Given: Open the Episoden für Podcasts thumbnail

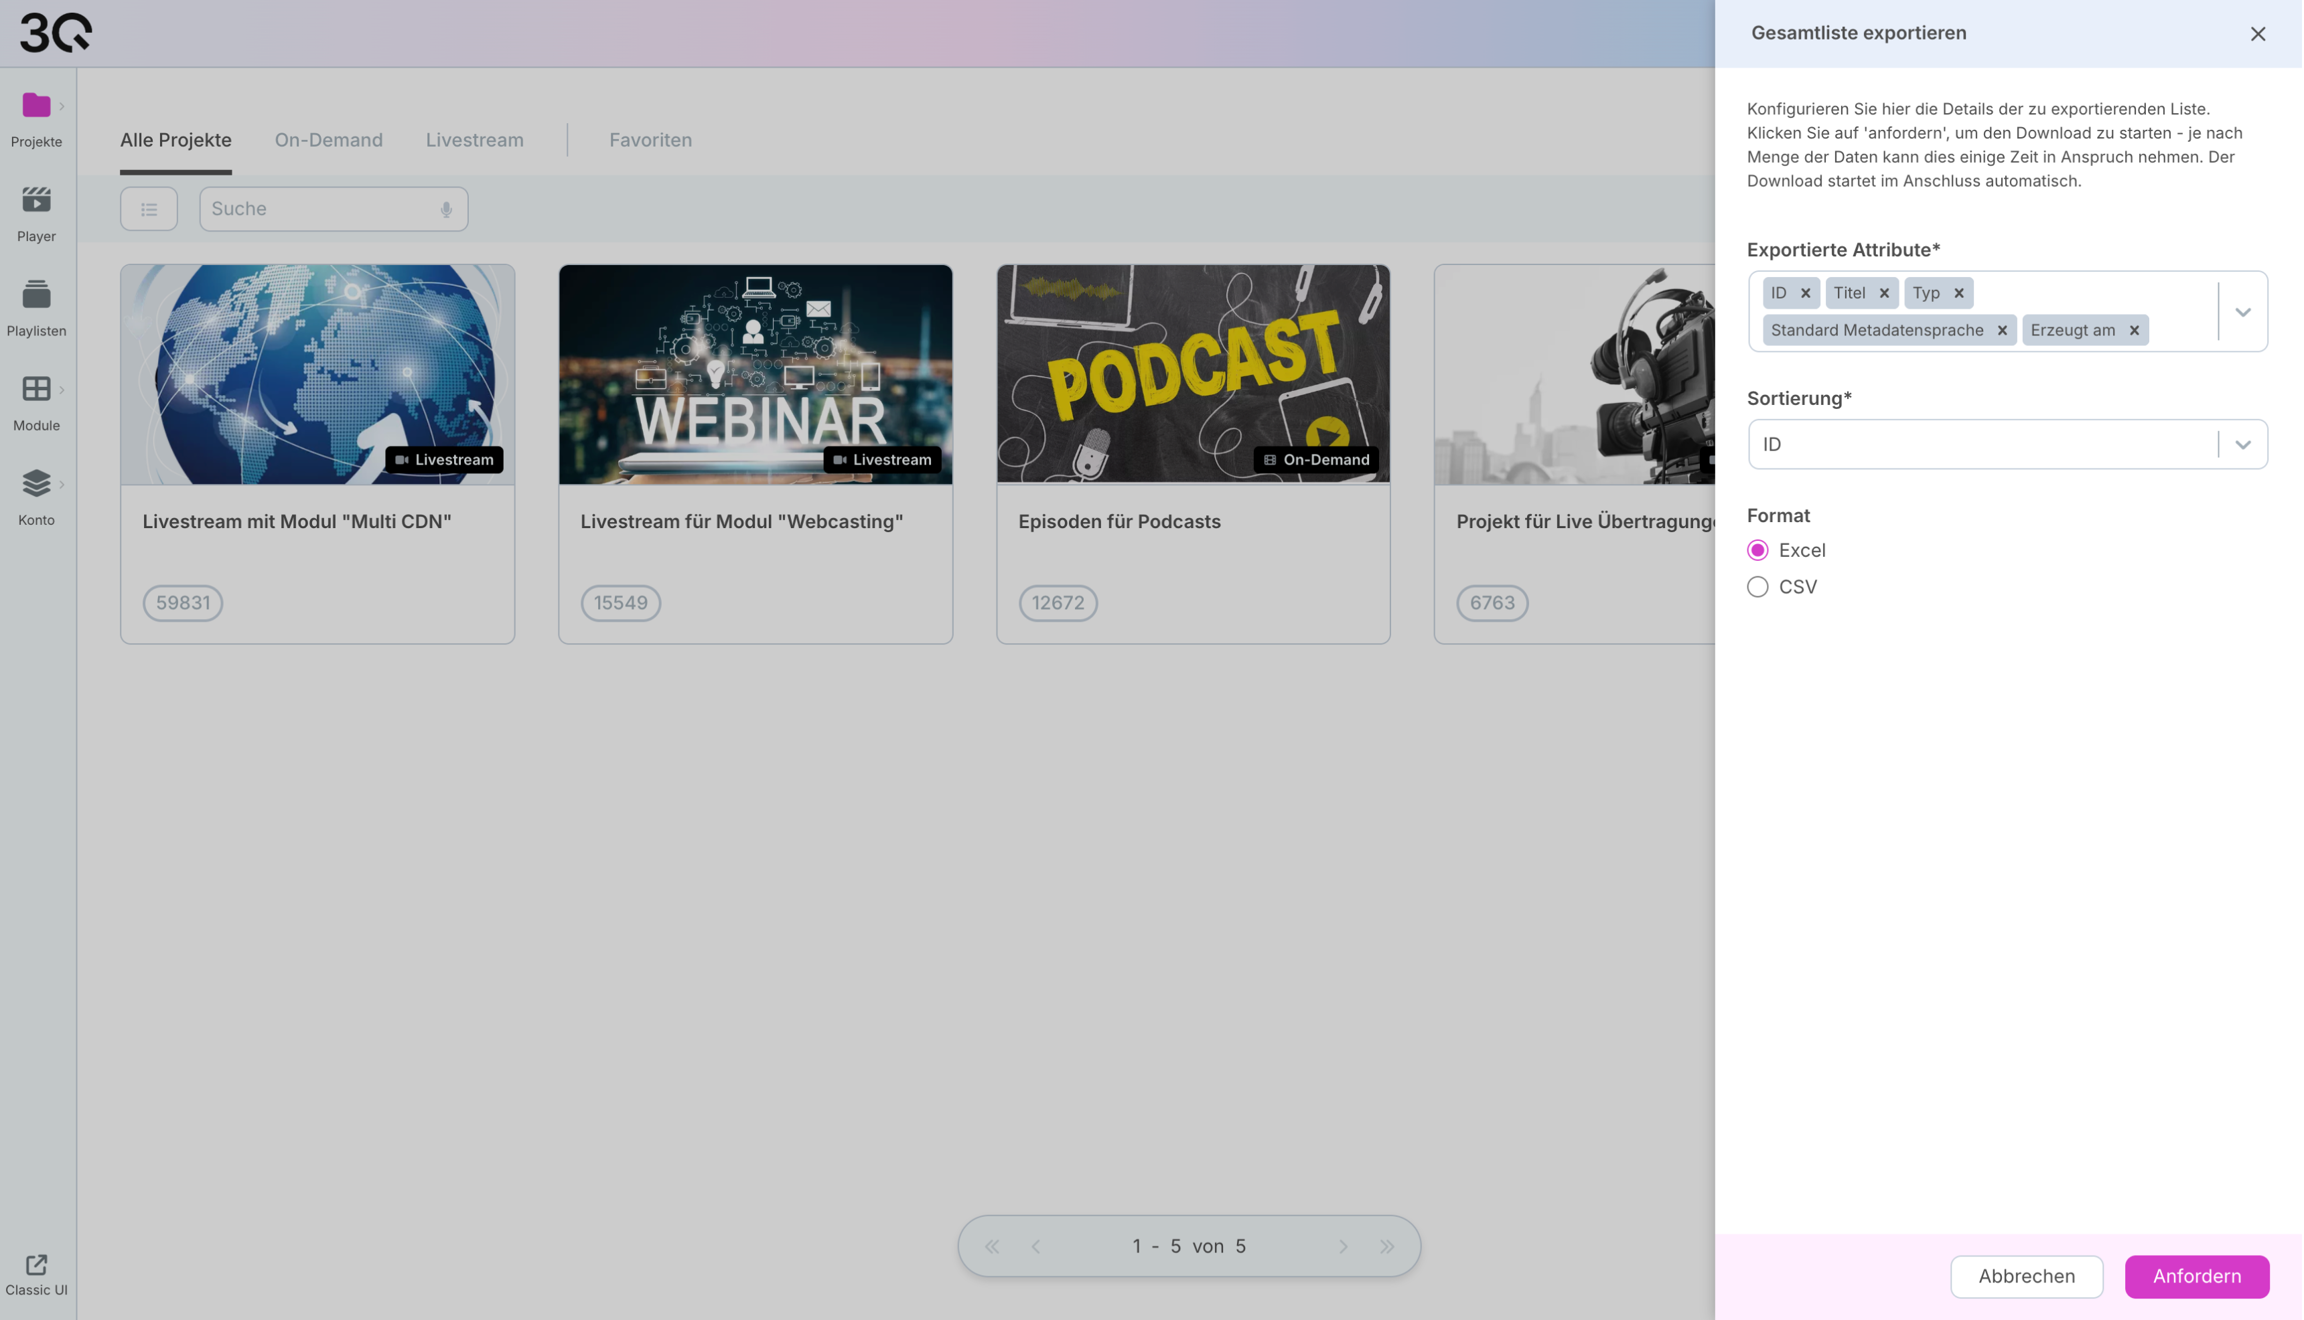Looking at the screenshot, I should pyautogui.click(x=1192, y=375).
